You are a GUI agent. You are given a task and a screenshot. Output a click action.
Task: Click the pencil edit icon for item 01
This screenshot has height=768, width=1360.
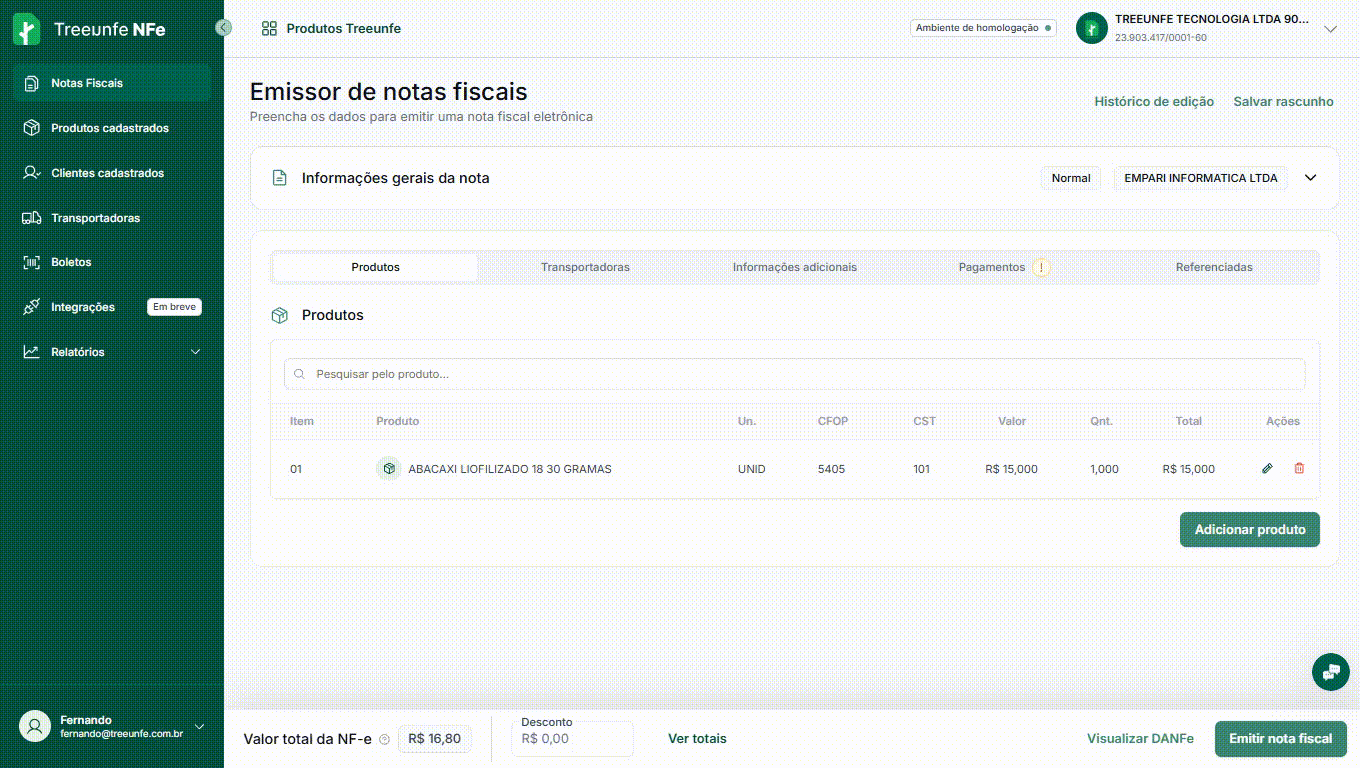point(1267,468)
